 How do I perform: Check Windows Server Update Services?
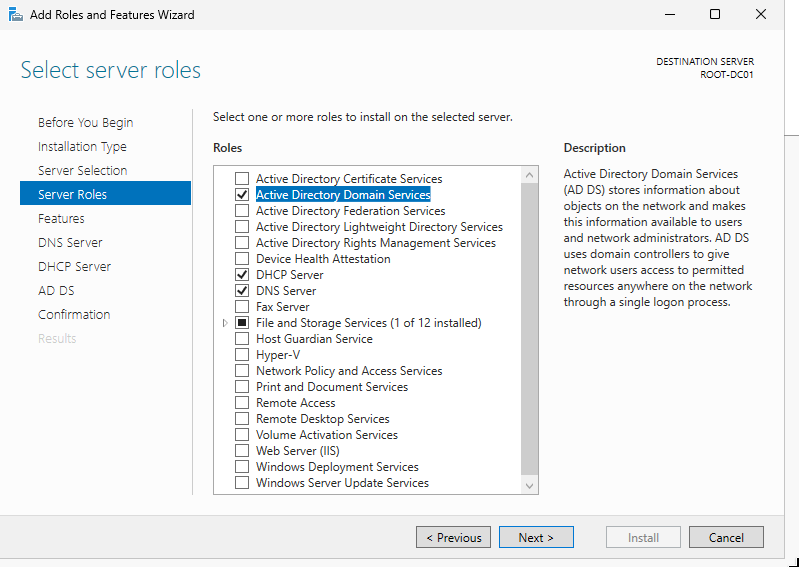click(242, 483)
